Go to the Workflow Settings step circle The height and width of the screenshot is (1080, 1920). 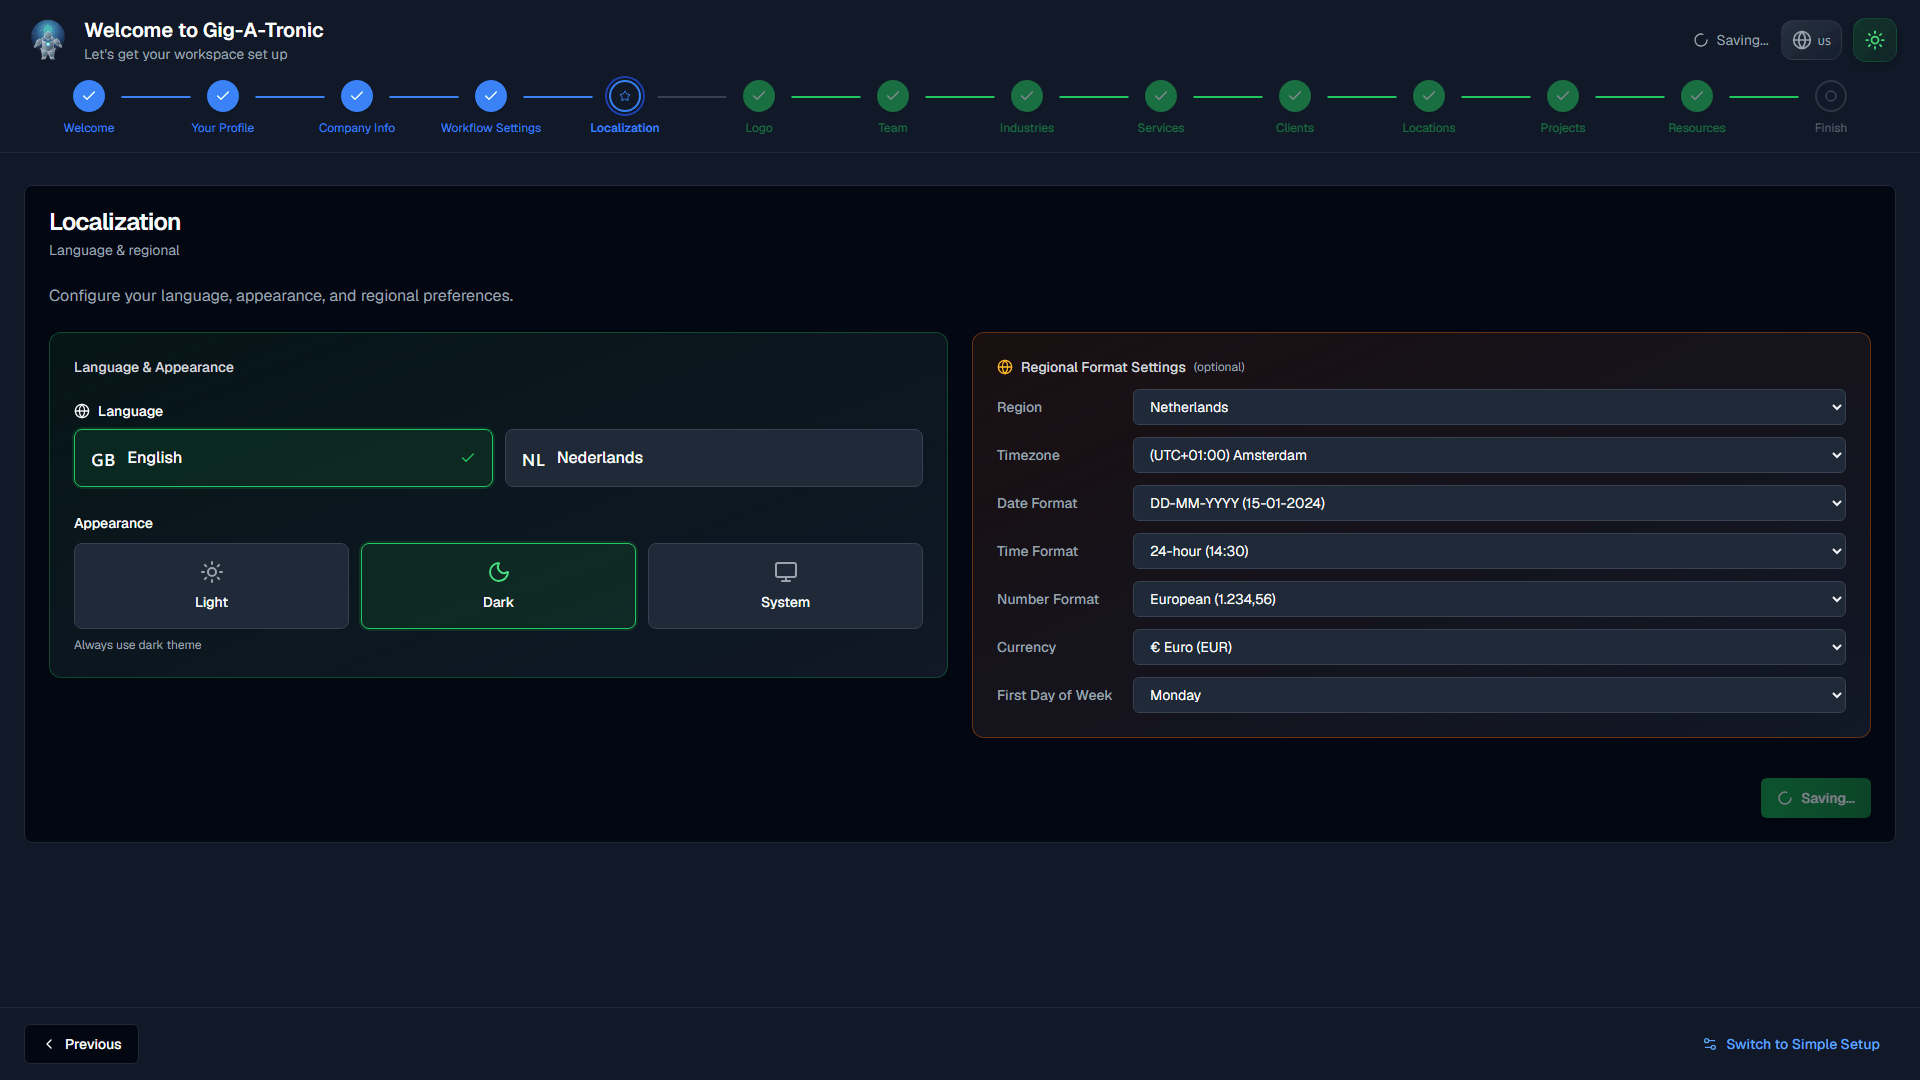[x=491, y=96]
